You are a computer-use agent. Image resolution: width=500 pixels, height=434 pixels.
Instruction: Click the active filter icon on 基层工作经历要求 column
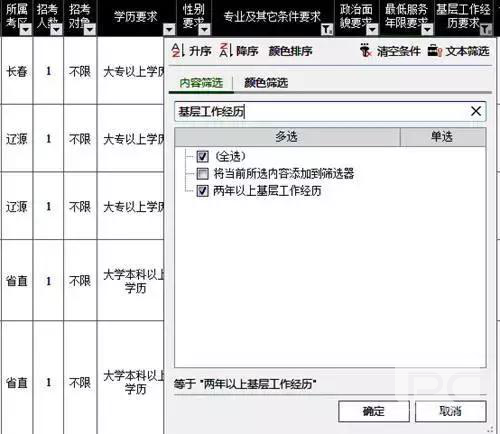pyautogui.click(x=485, y=30)
